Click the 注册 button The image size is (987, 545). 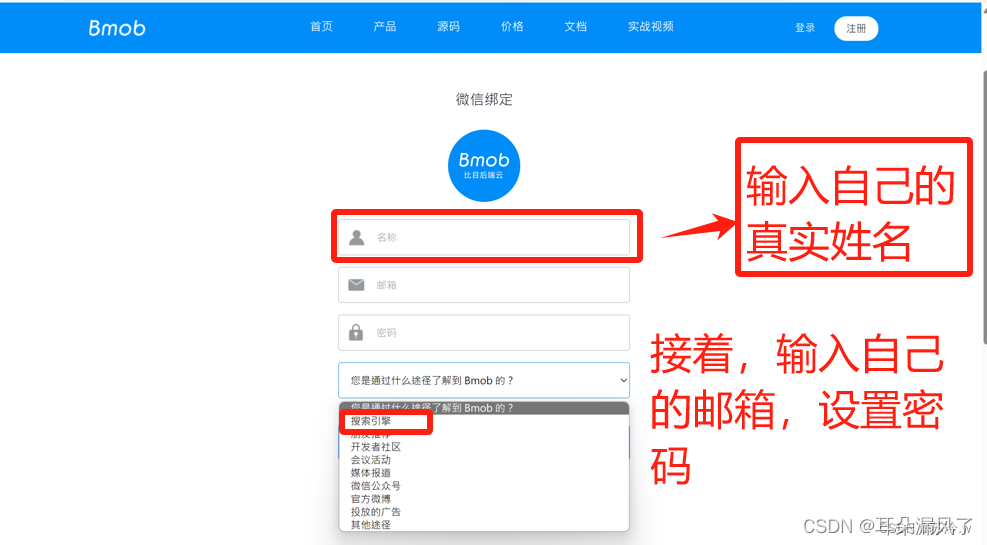856,28
